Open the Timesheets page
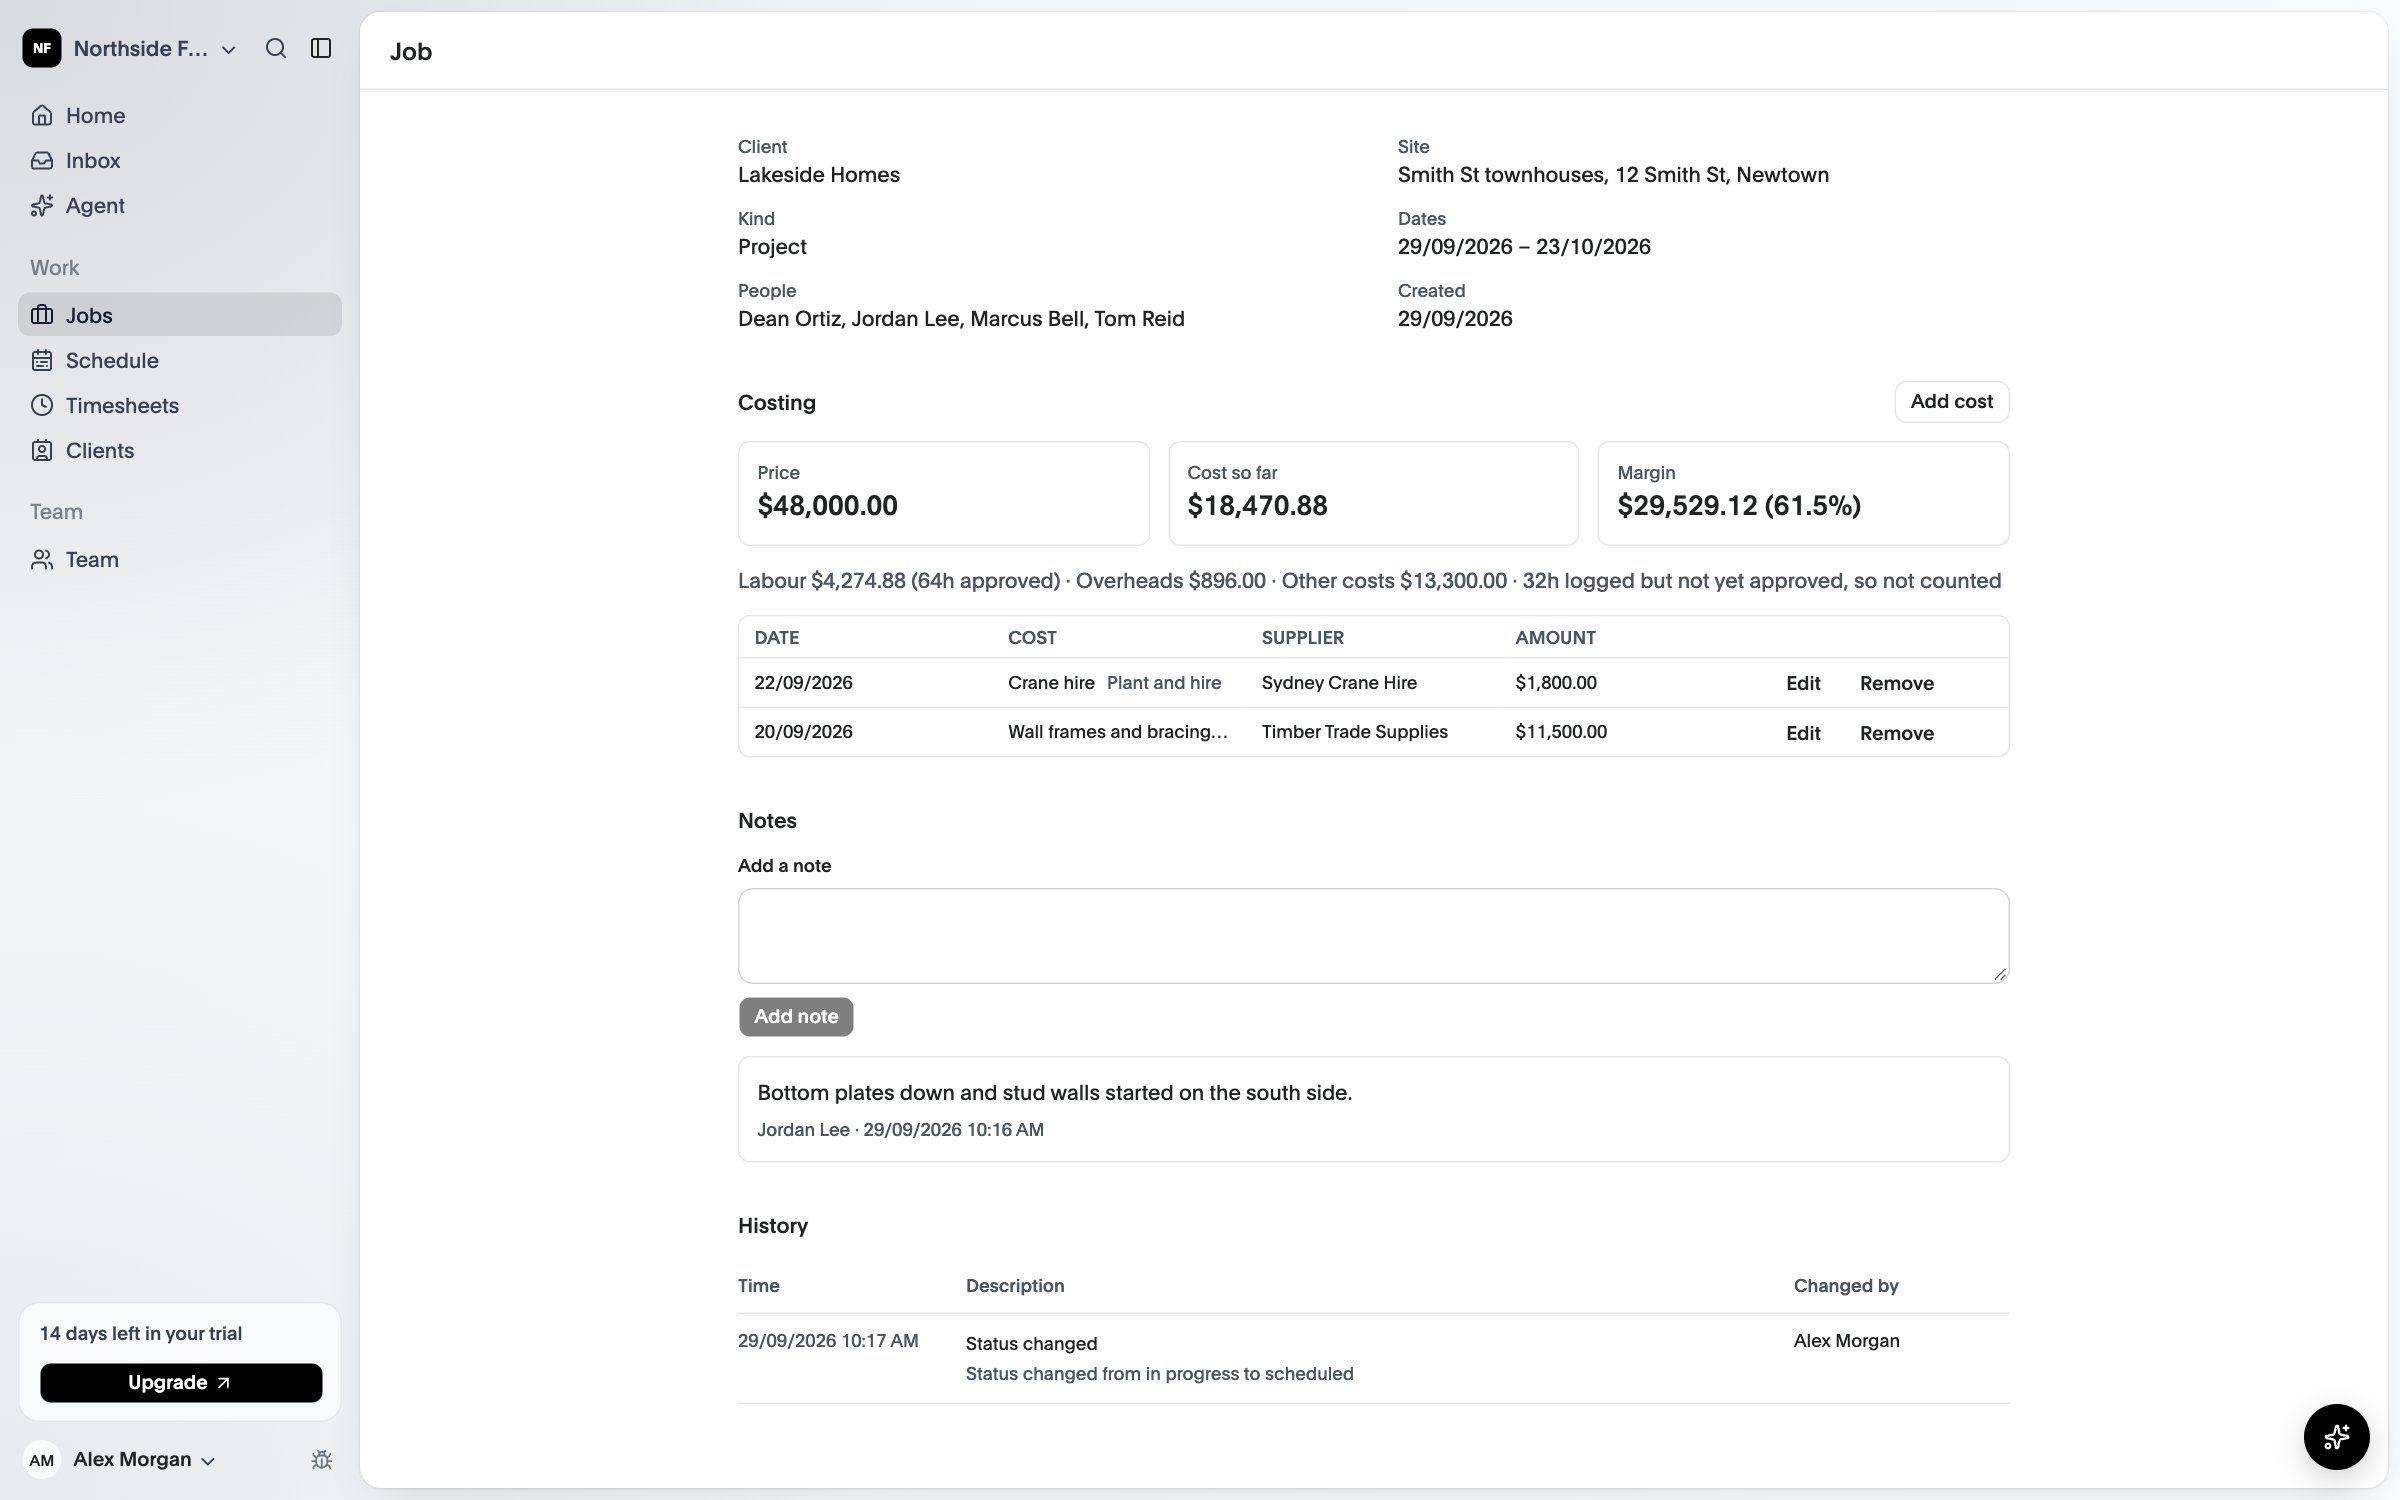 click(x=180, y=405)
